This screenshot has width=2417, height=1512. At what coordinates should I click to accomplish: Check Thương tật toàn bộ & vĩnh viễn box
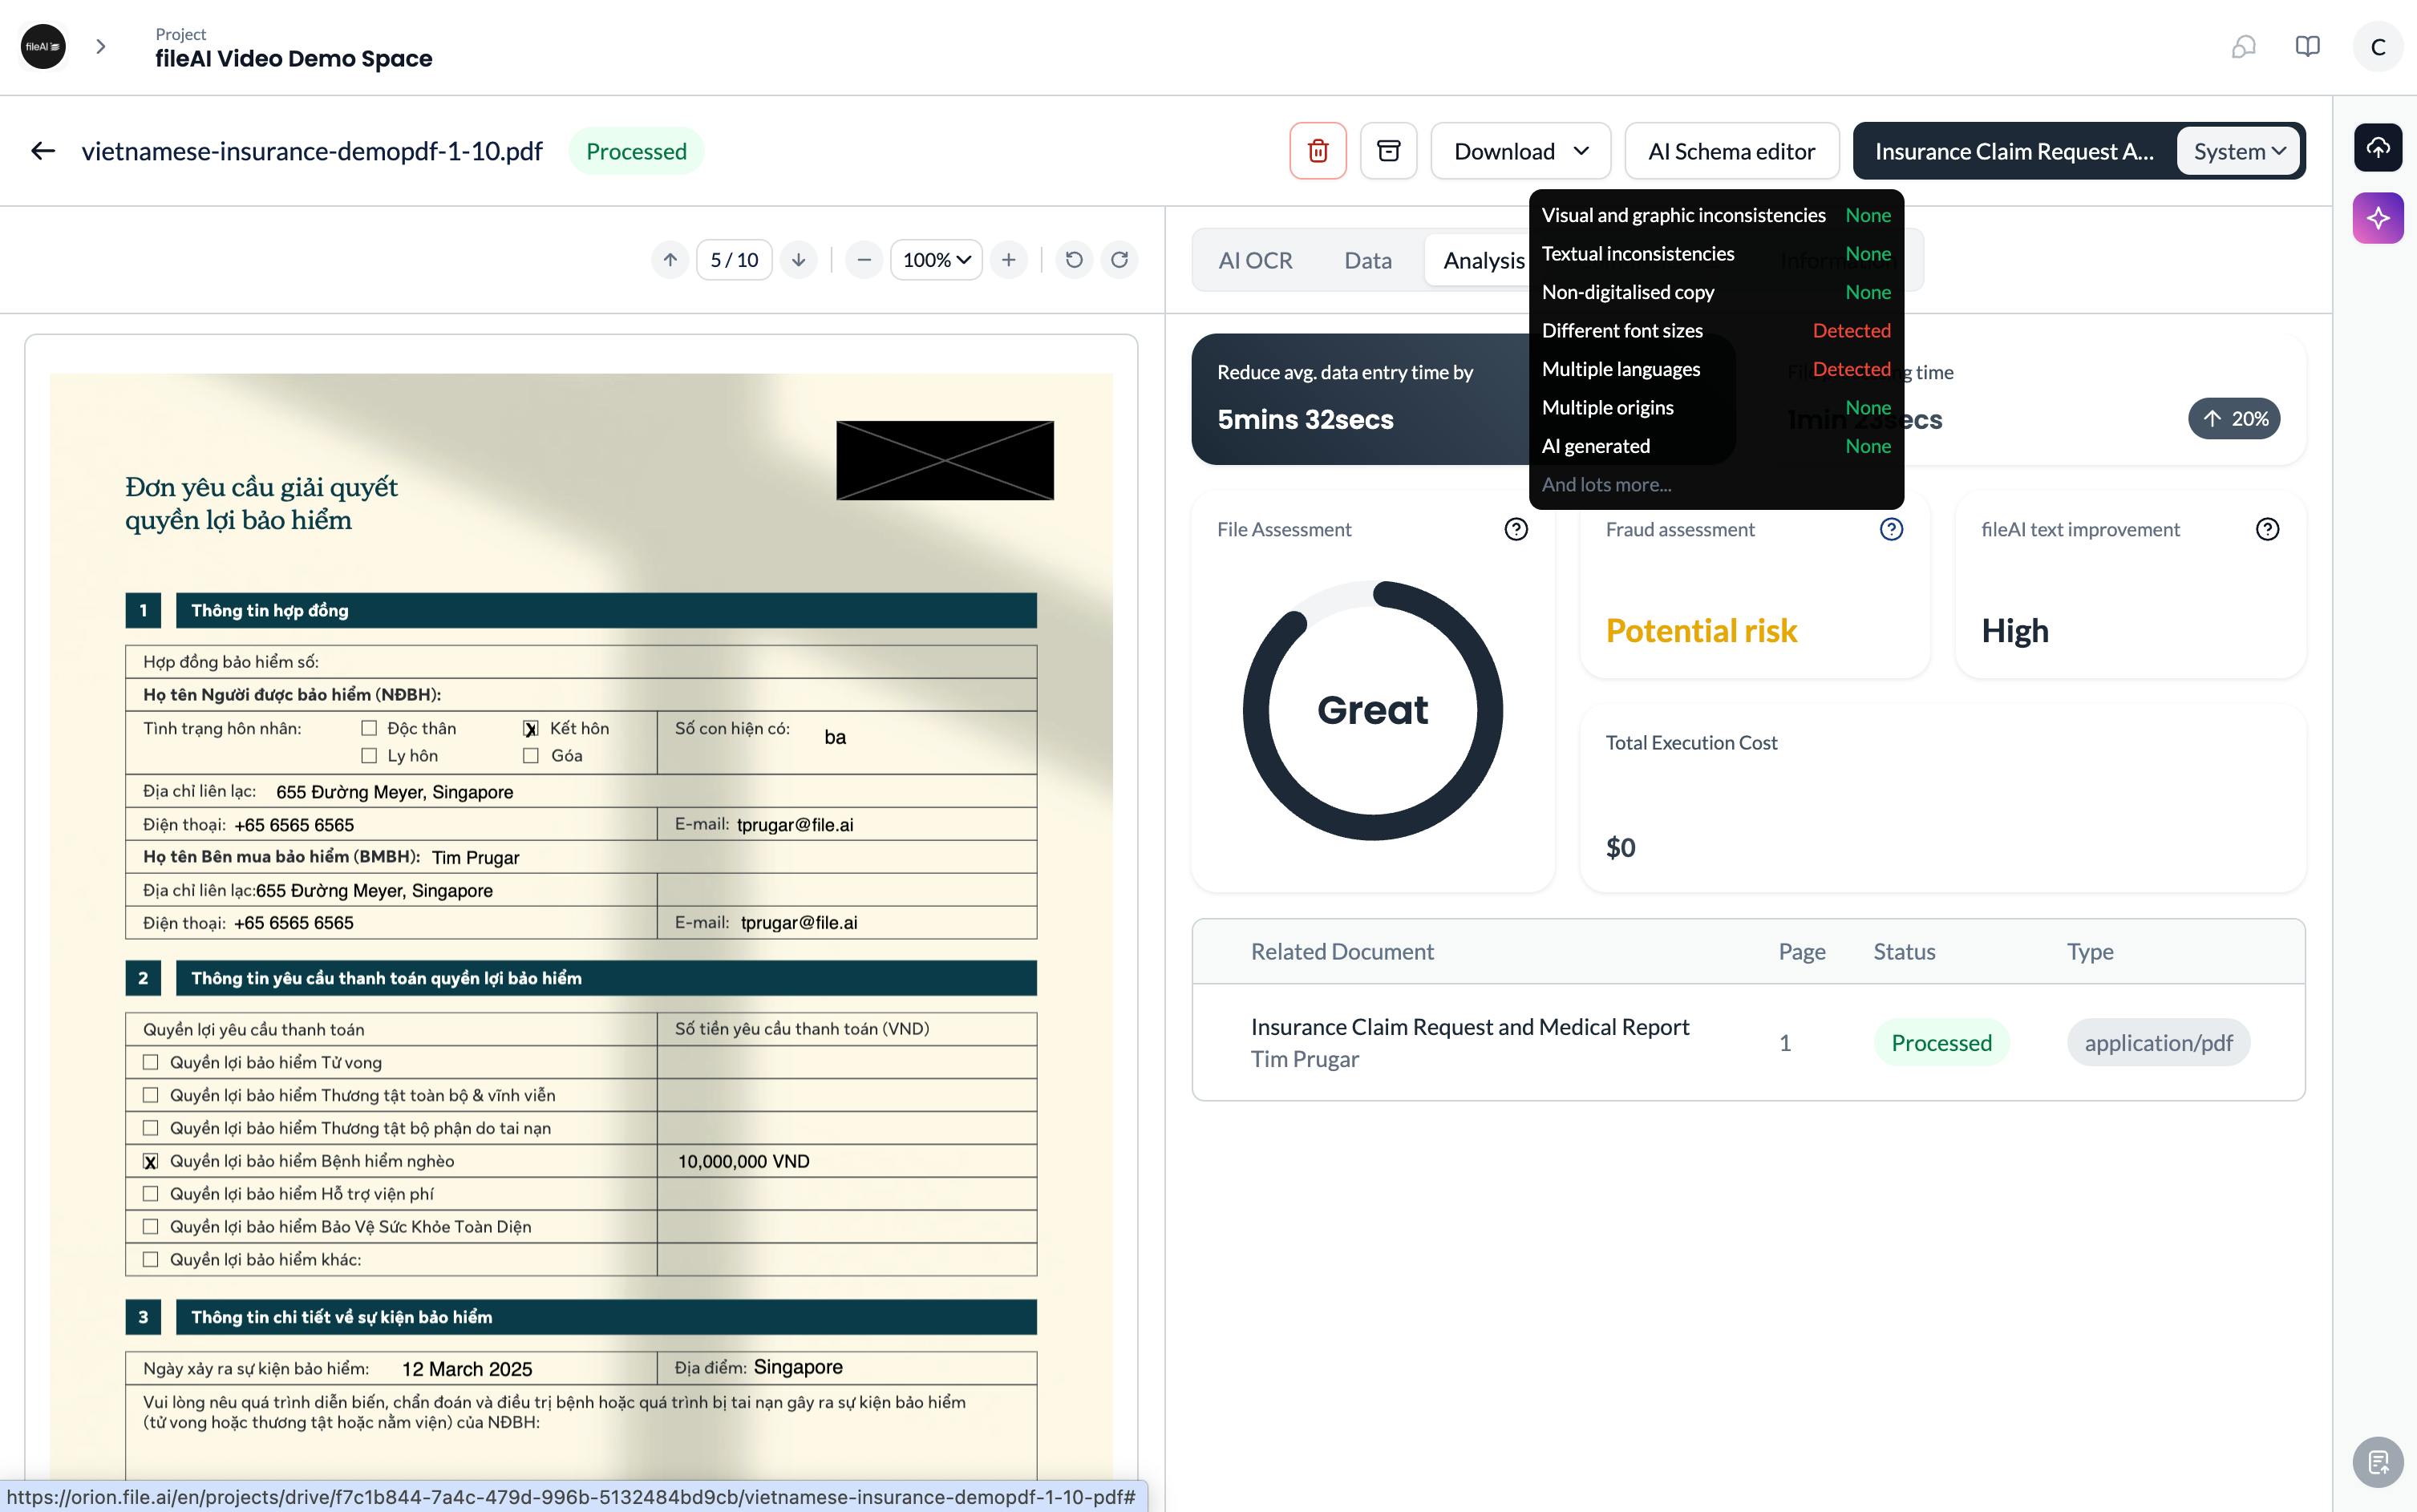(x=150, y=1095)
